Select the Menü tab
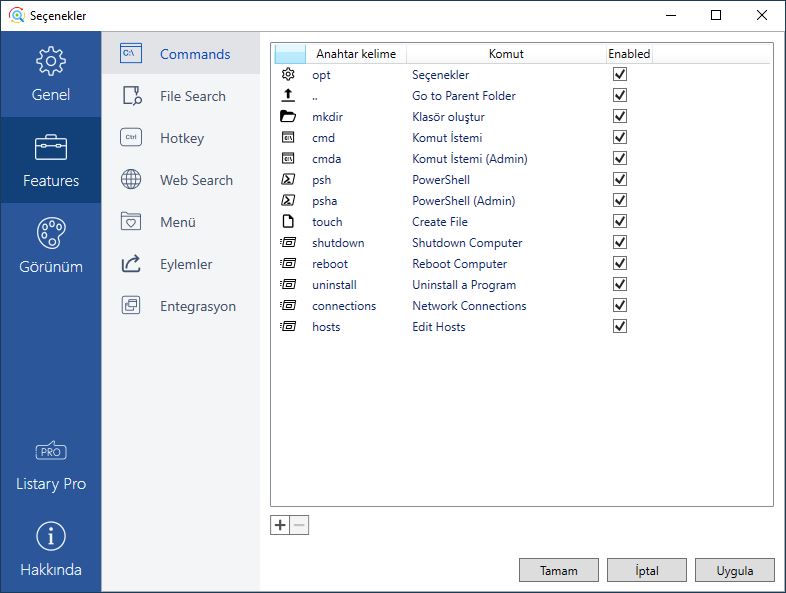The image size is (786, 593). pos(181,222)
